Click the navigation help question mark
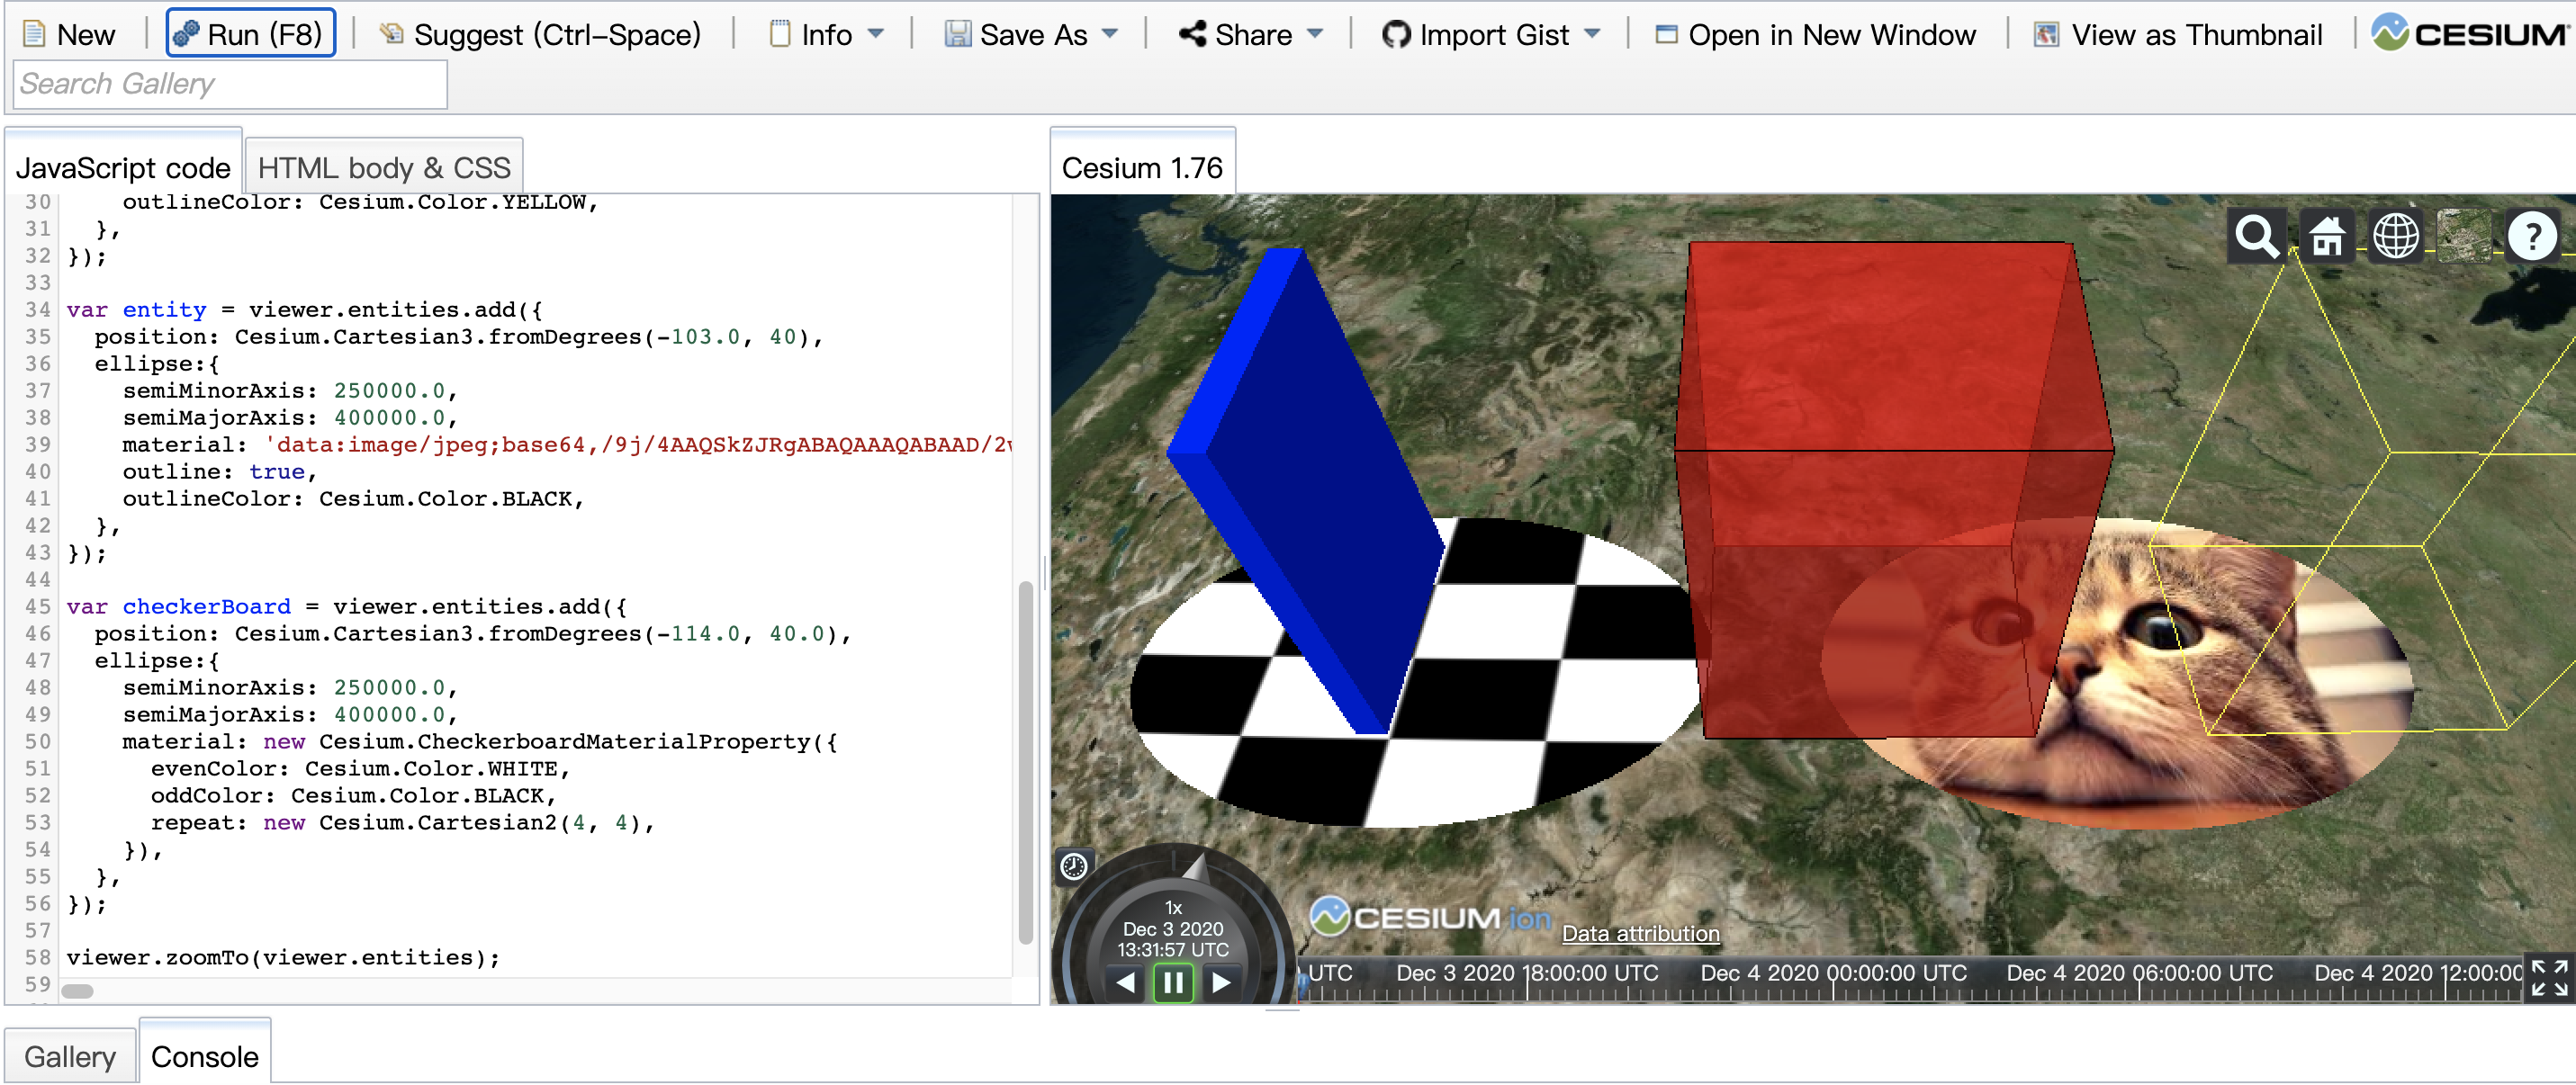The height and width of the screenshot is (1085, 2576). click(x=2532, y=237)
